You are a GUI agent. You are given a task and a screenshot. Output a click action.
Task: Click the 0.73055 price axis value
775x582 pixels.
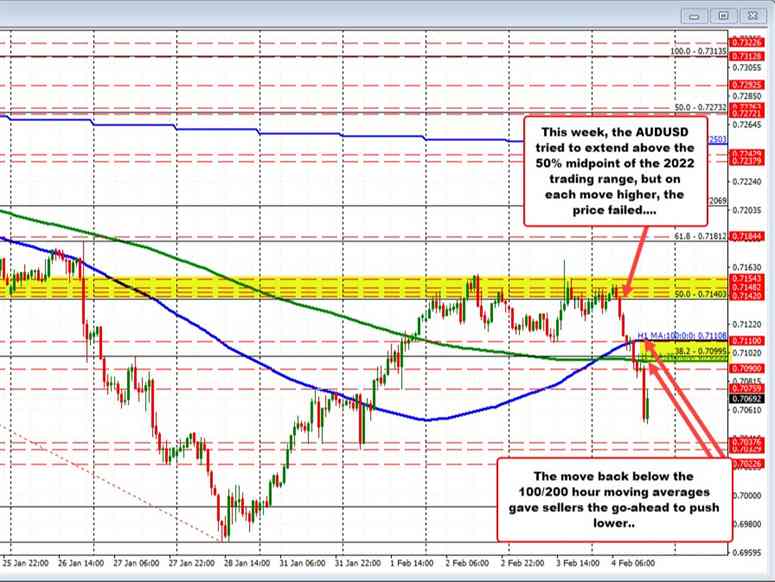[746, 67]
